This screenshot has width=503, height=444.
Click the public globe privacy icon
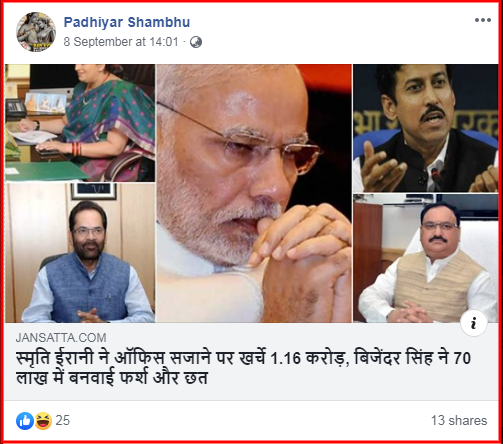point(196,42)
